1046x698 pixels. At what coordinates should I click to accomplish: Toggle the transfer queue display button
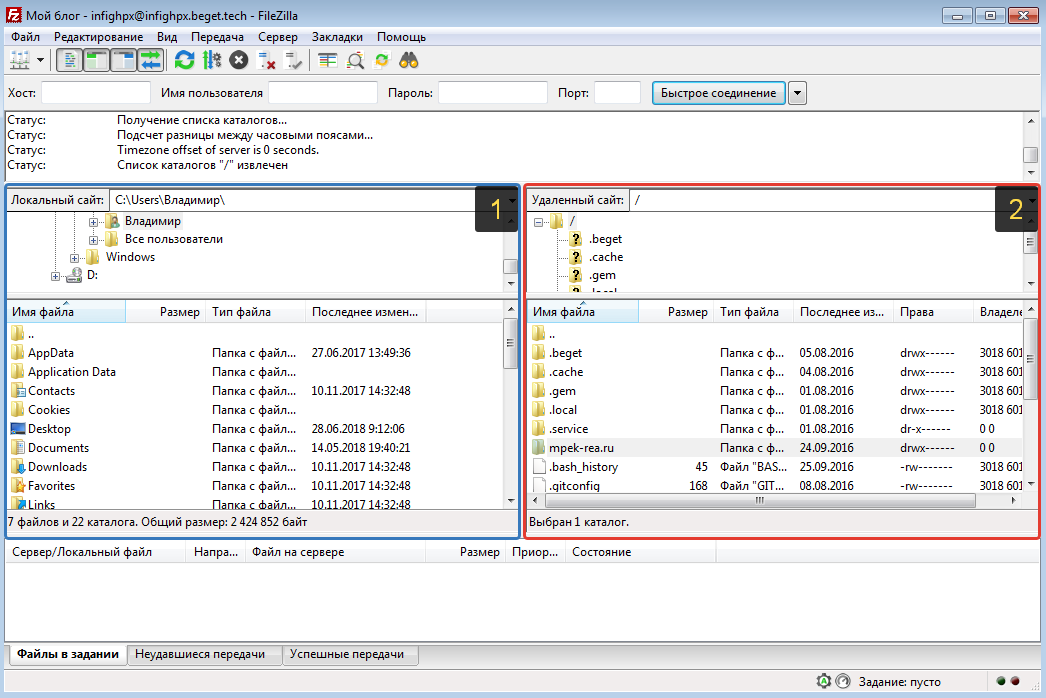(150, 60)
